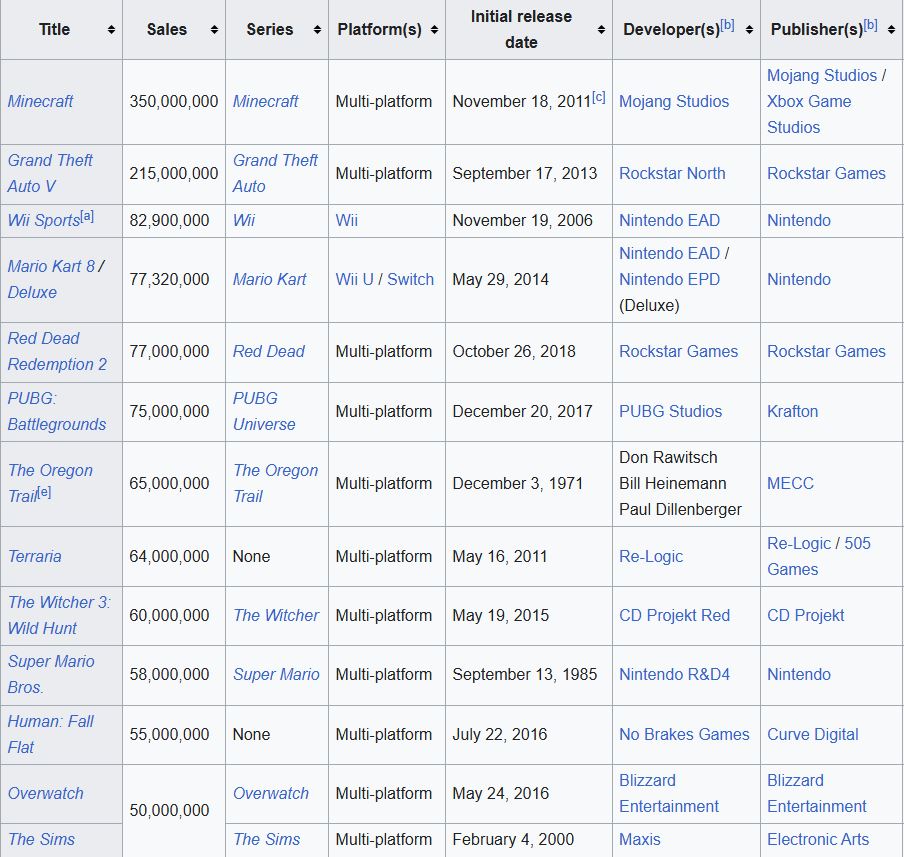The width and height of the screenshot is (904, 857).
Task: Open footnote [a] beside Wii Sports
Action: [x=87, y=216]
